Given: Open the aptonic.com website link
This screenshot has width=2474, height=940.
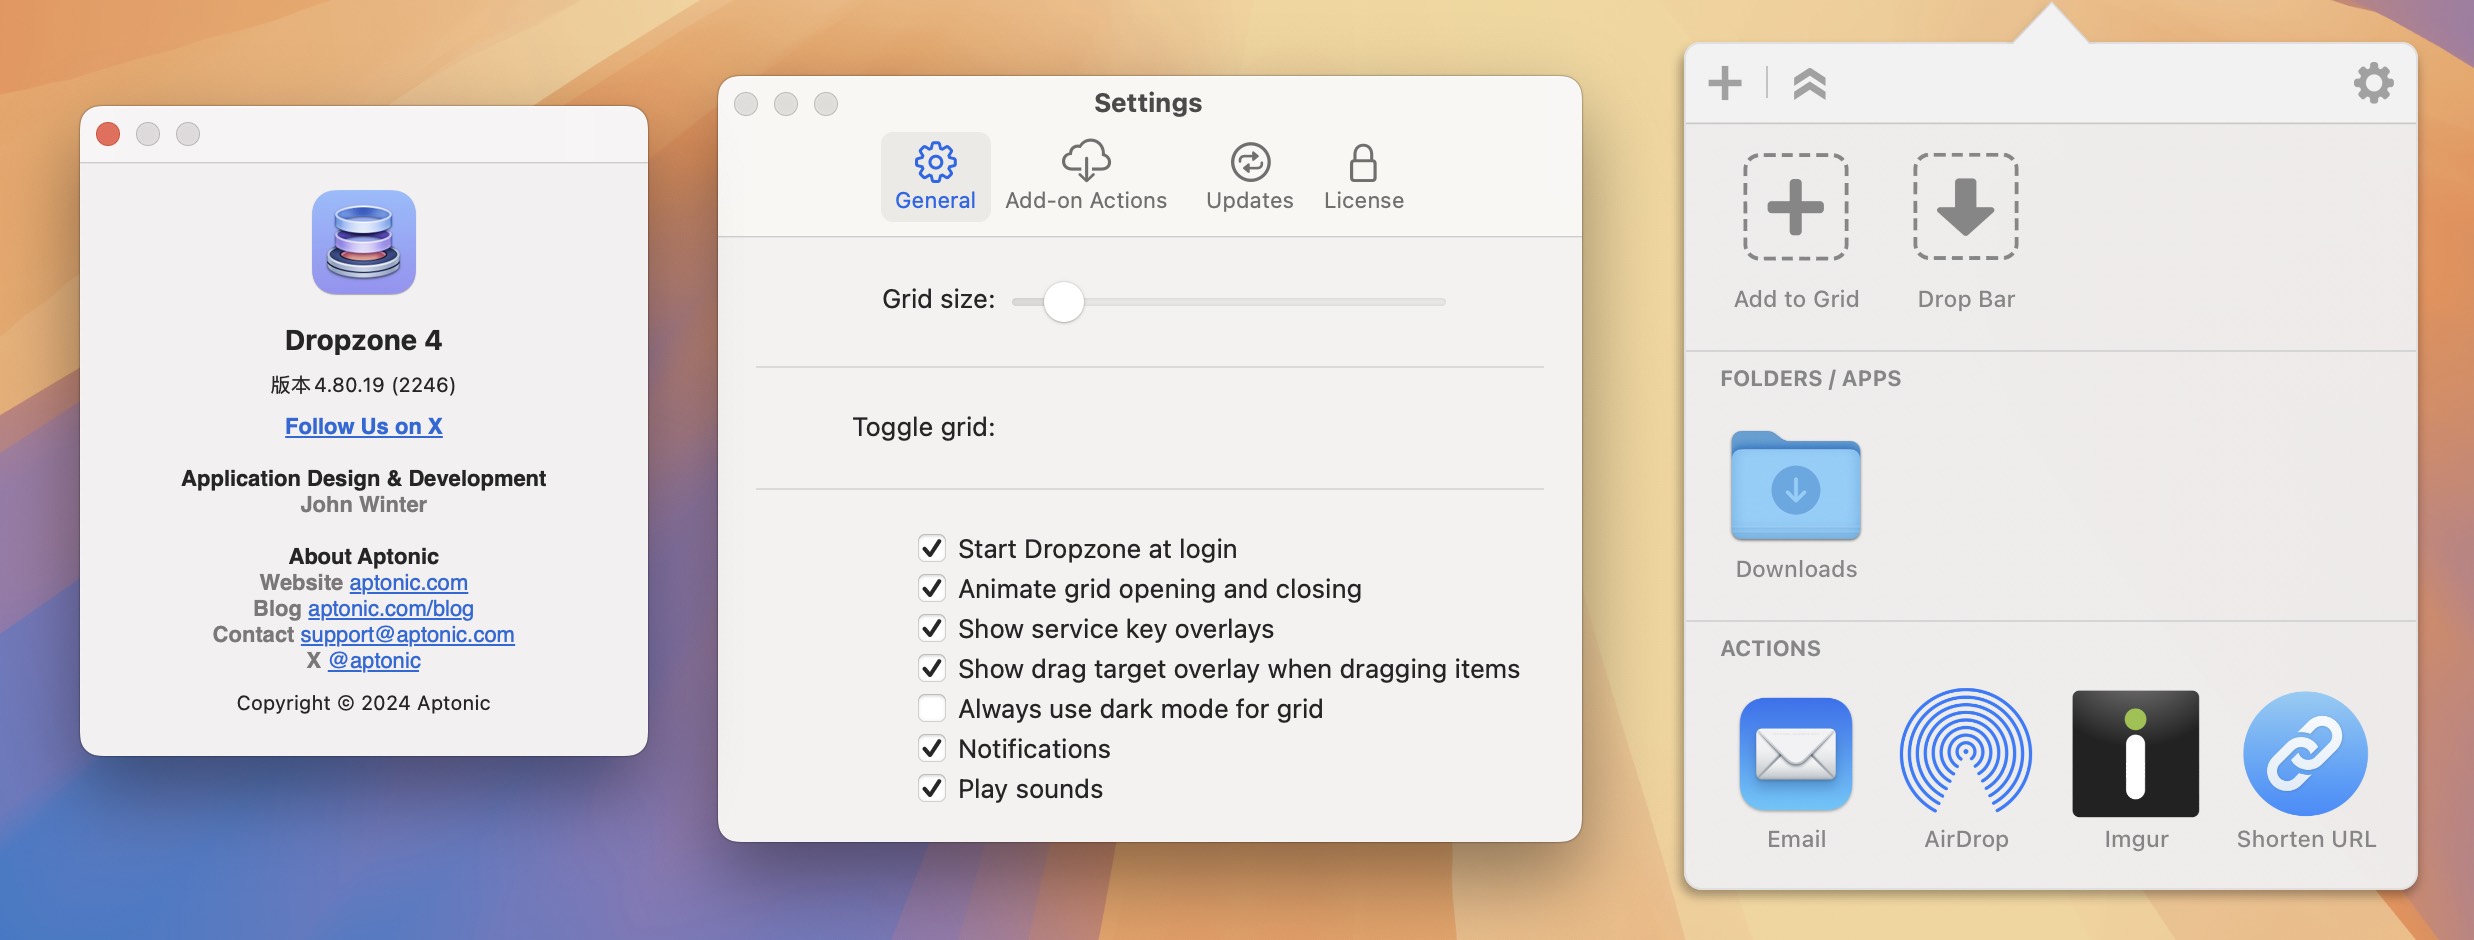Looking at the screenshot, I should point(408,583).
